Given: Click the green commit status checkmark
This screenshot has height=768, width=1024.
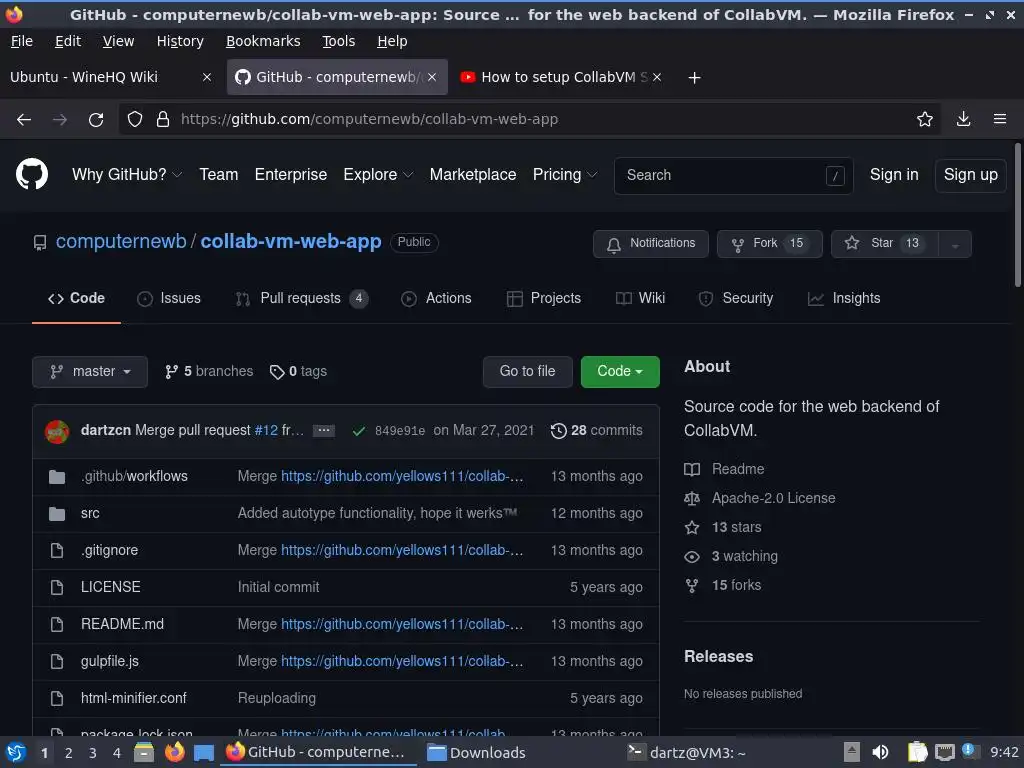Looking at the screenshot, I should [x=359, y=431].
